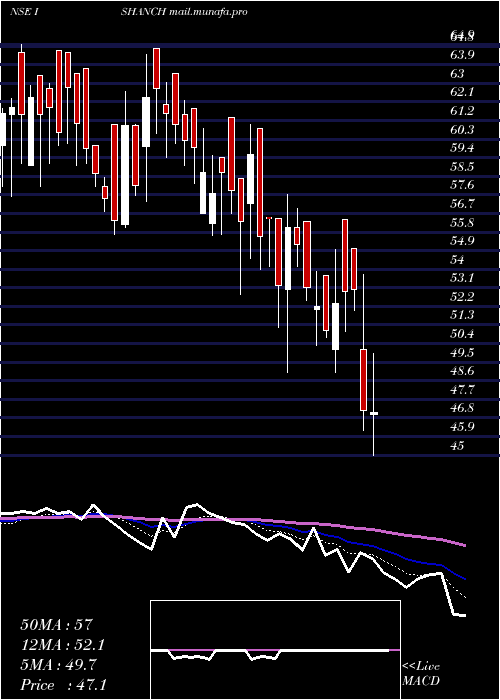The width and height of the screenshot is (500, 700).
Task: Click the 58.5 price axis label
Action: click(462, 167)
